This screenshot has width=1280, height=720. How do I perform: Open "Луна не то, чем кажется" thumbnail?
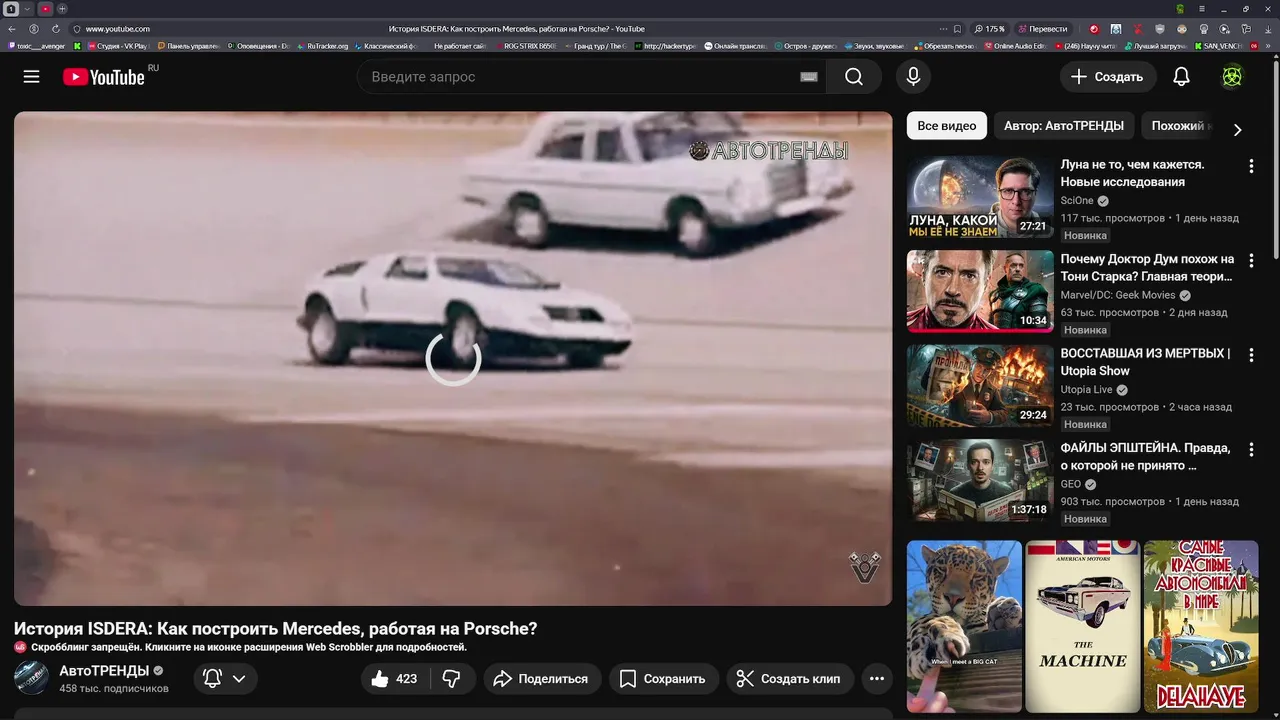980,197
